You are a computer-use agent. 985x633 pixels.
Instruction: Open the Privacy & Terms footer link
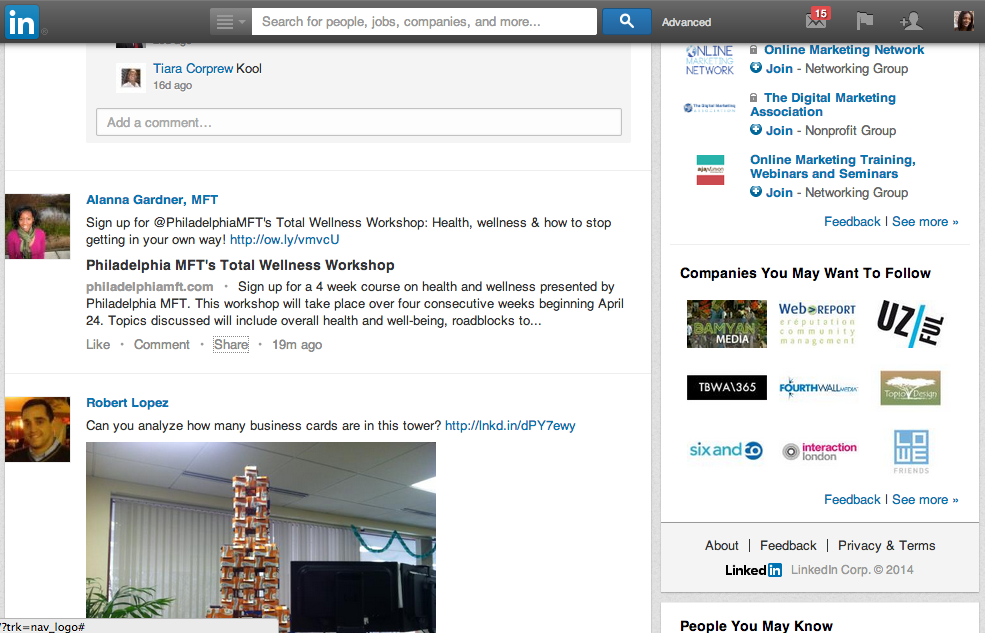[x=886, y=545]
